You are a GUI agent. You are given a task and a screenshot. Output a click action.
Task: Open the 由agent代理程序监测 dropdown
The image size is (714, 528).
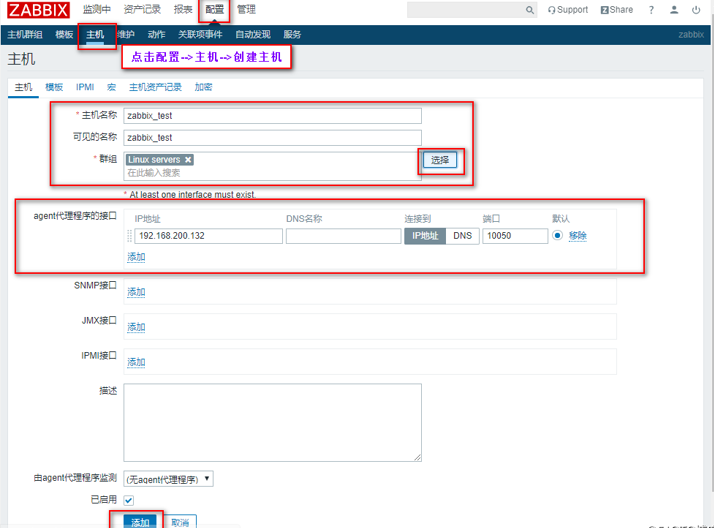(168, 479)
